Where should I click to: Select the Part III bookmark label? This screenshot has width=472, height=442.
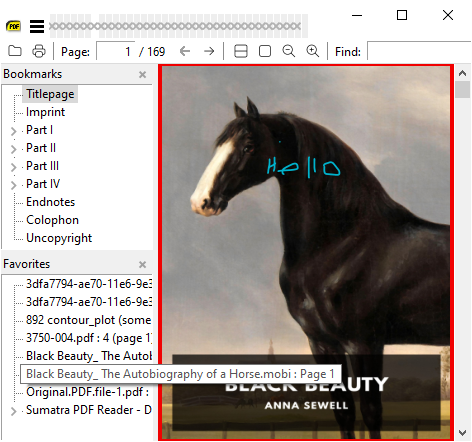(x=42, y=166)
